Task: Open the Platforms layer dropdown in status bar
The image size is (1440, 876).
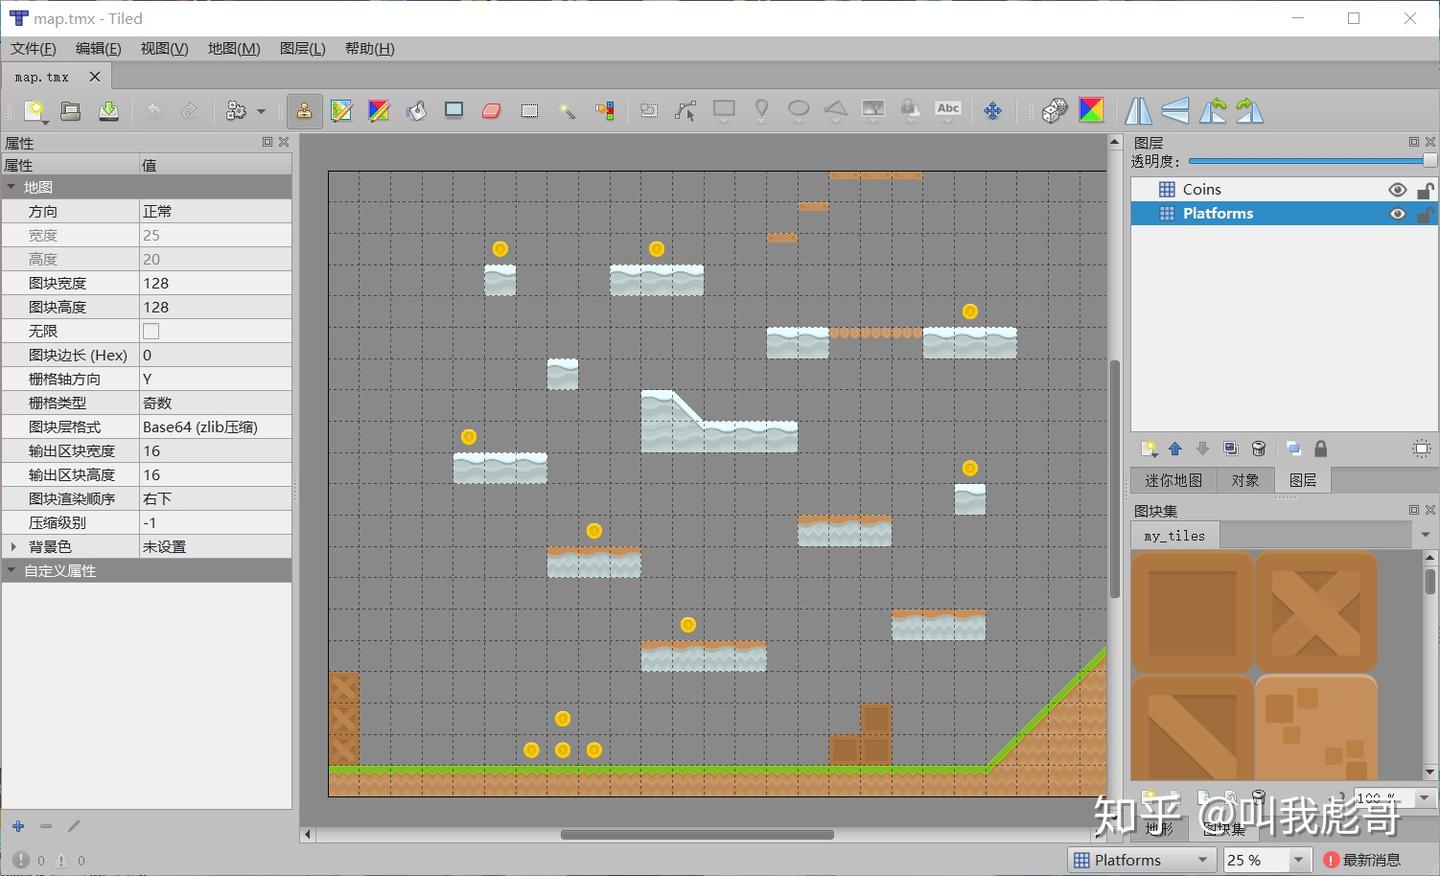Action: (x=1142, y=860)
